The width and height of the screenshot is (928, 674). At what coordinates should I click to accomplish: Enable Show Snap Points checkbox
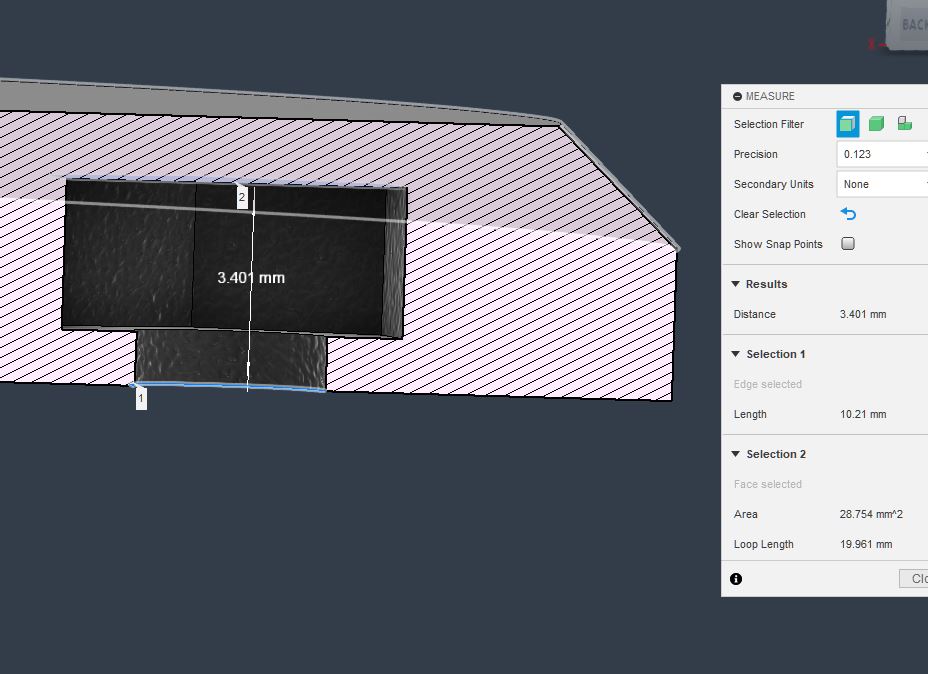point(848,244)
